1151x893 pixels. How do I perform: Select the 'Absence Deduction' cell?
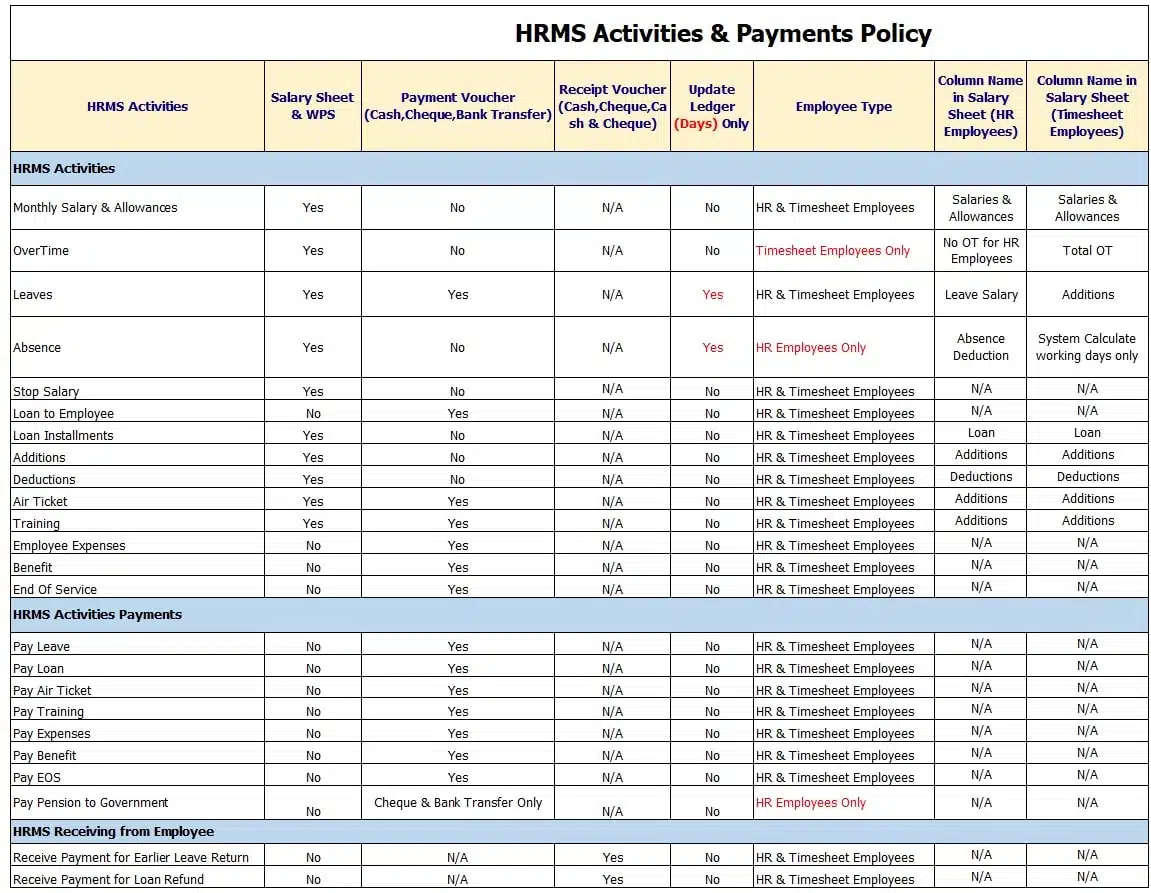tap(980, 347)
